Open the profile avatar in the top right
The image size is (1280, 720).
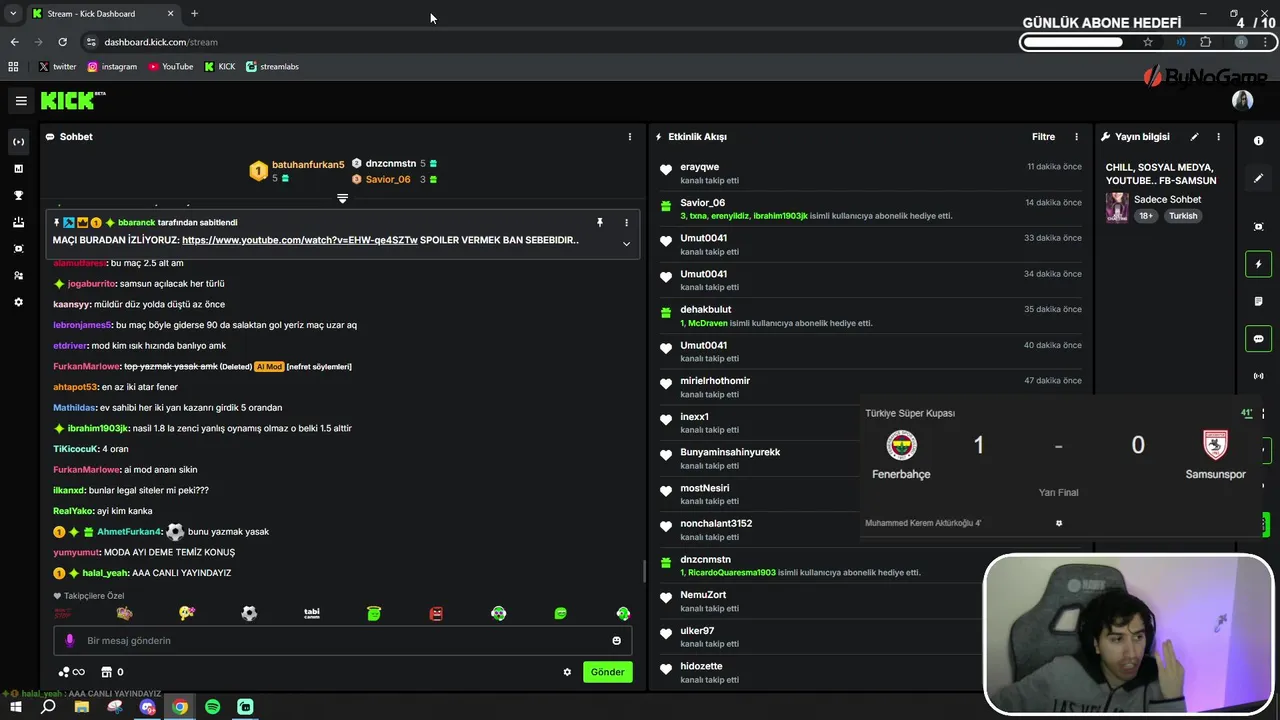point(1242,101)
